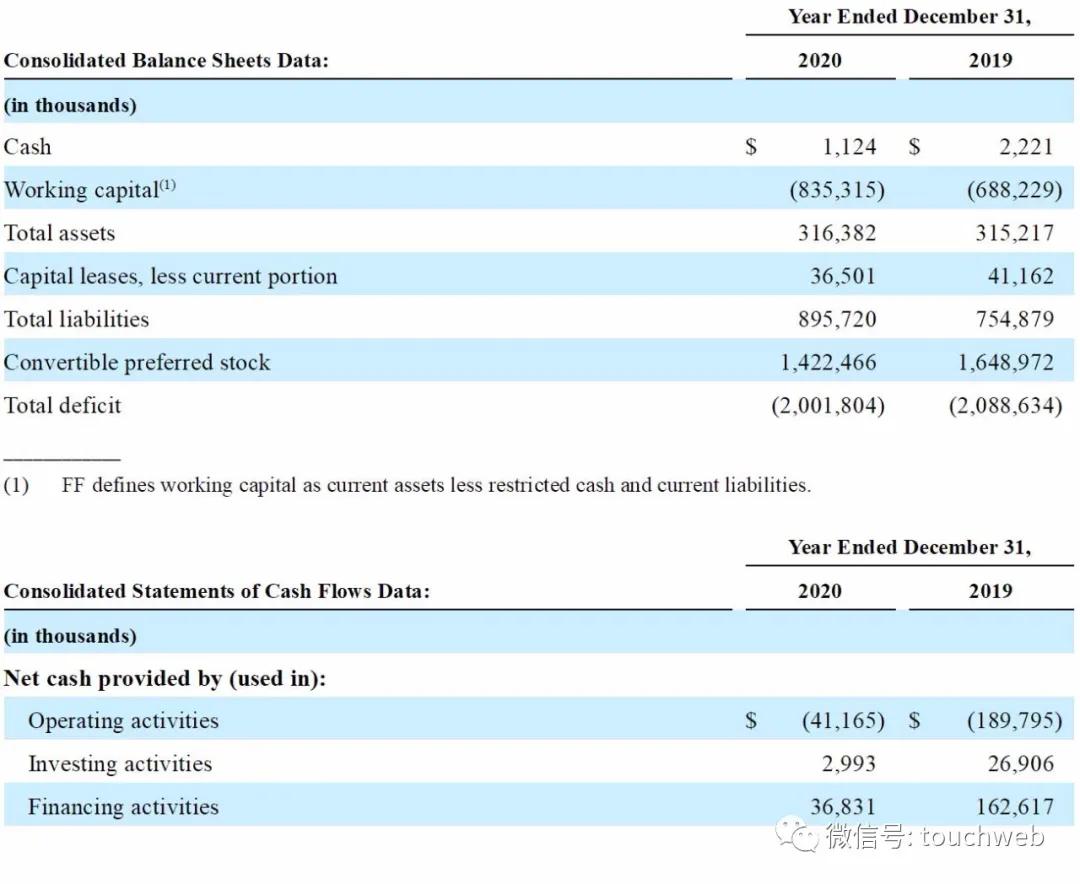This screenshot has height=884, width=1080.
Task: Click the Net cash provided by (used in) heading
Action: (165, 679)
